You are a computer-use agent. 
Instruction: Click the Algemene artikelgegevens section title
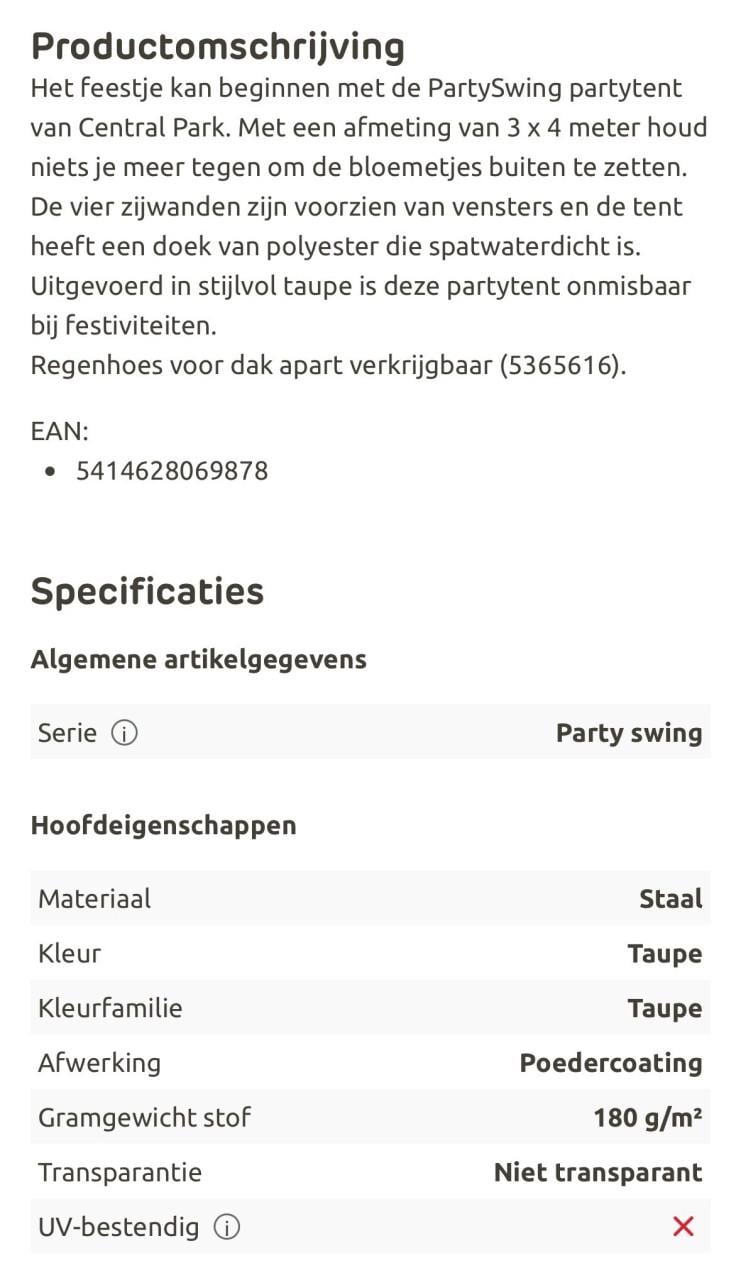tap(198, 660)
